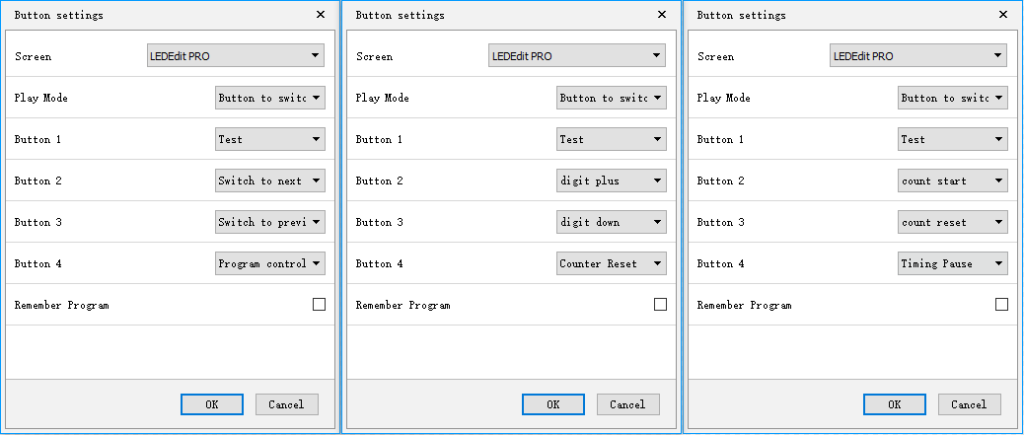Image resolution: width=1024 pixels, height=435 pixels.
Task: Check Remember Program in the 'Timing Pause' dialog
Action: pos(1001,305)
